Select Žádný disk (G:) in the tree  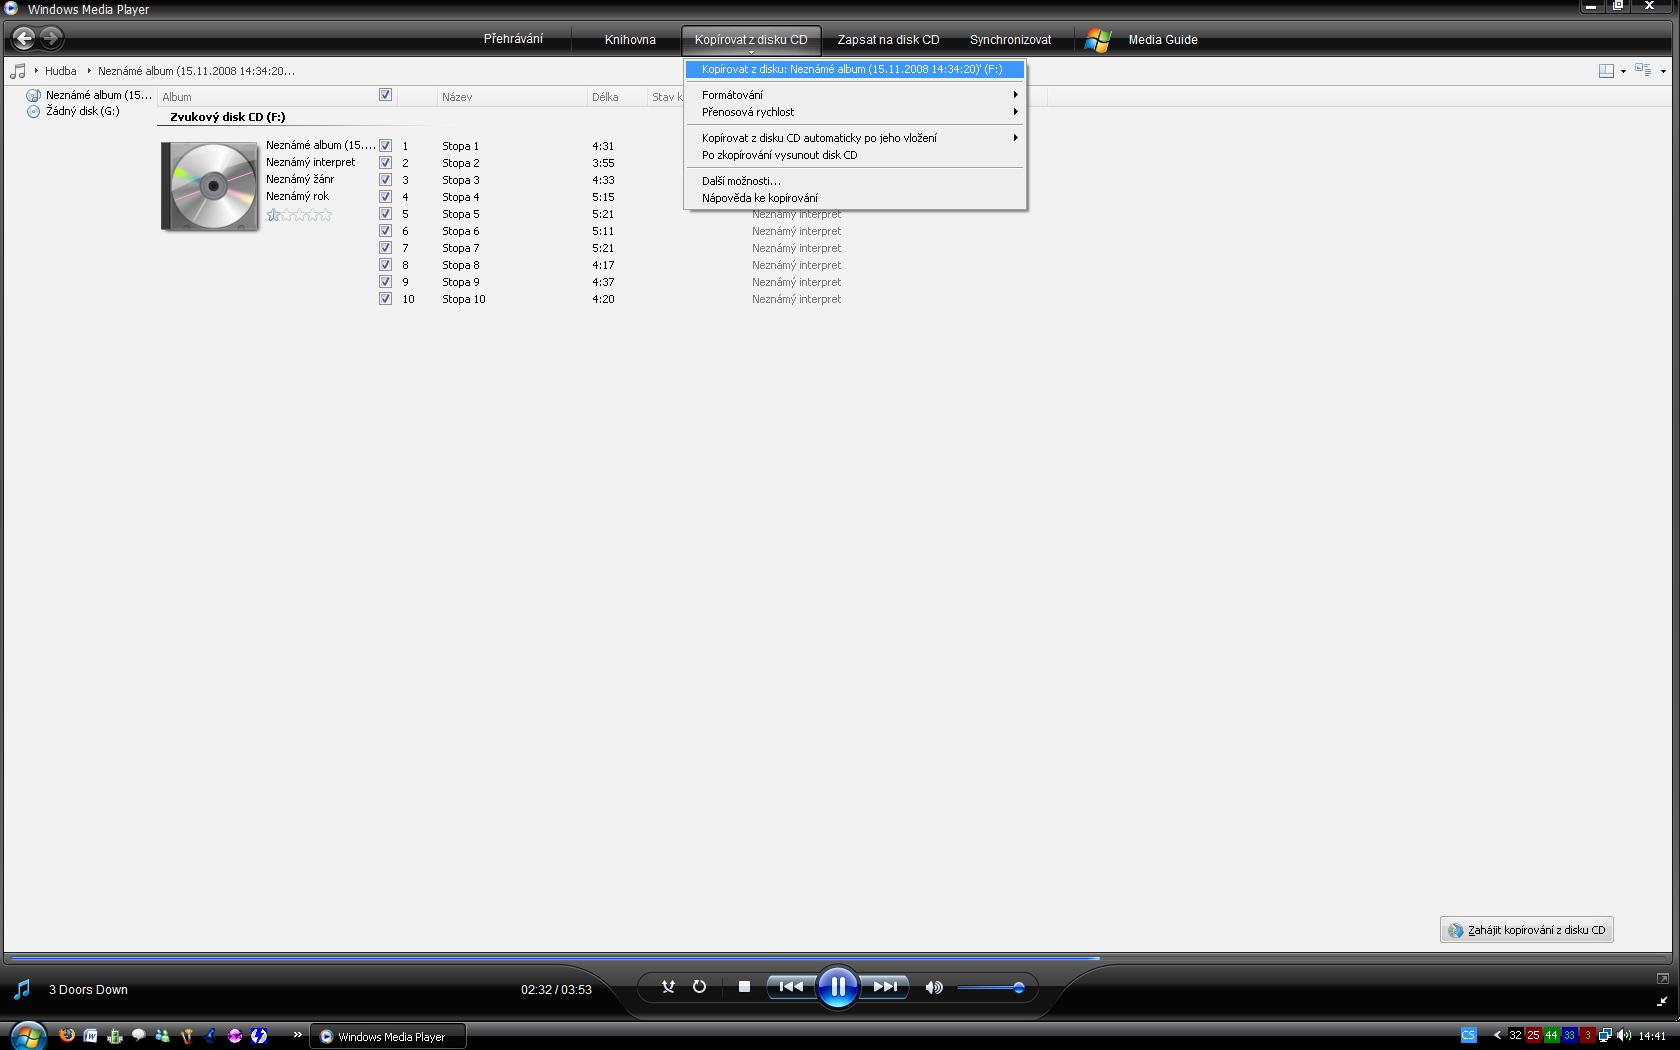point(73,111)
